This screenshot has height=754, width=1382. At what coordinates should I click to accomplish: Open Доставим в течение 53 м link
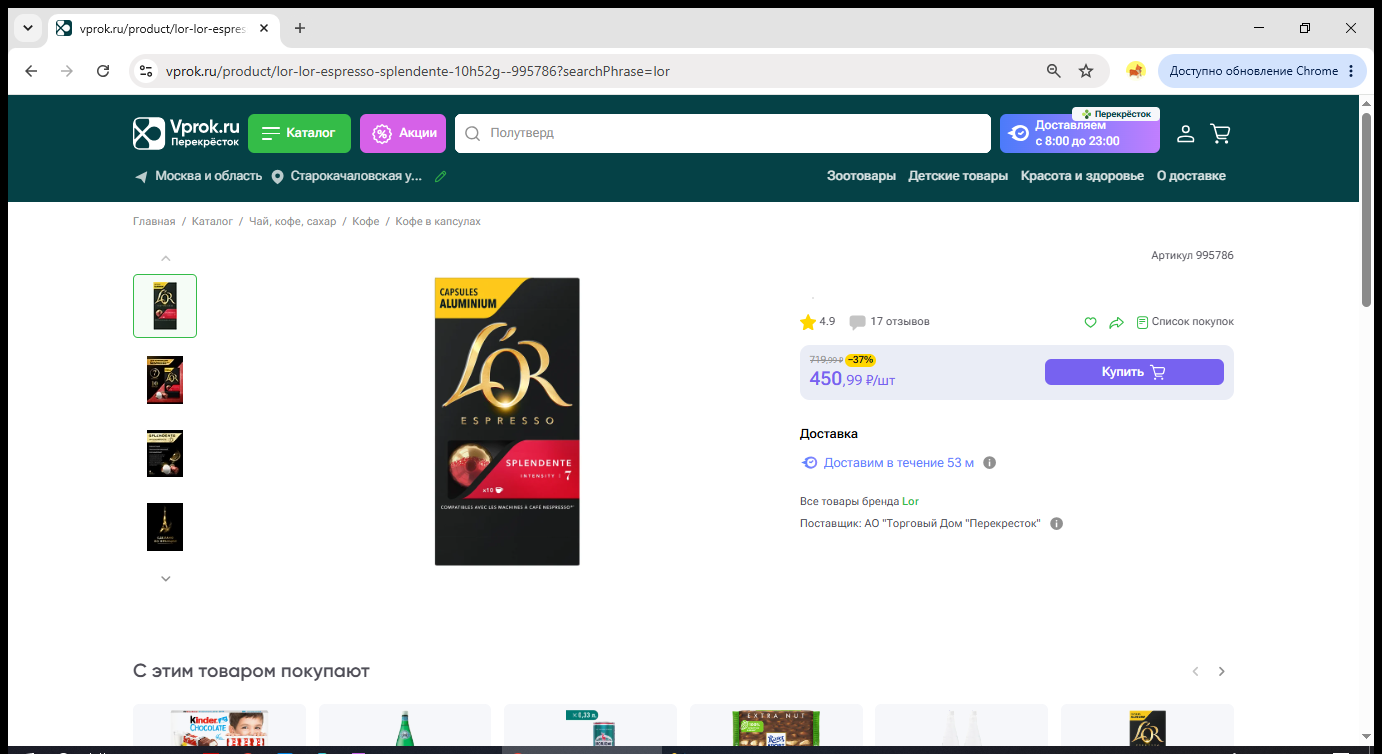tap(899, 463)
